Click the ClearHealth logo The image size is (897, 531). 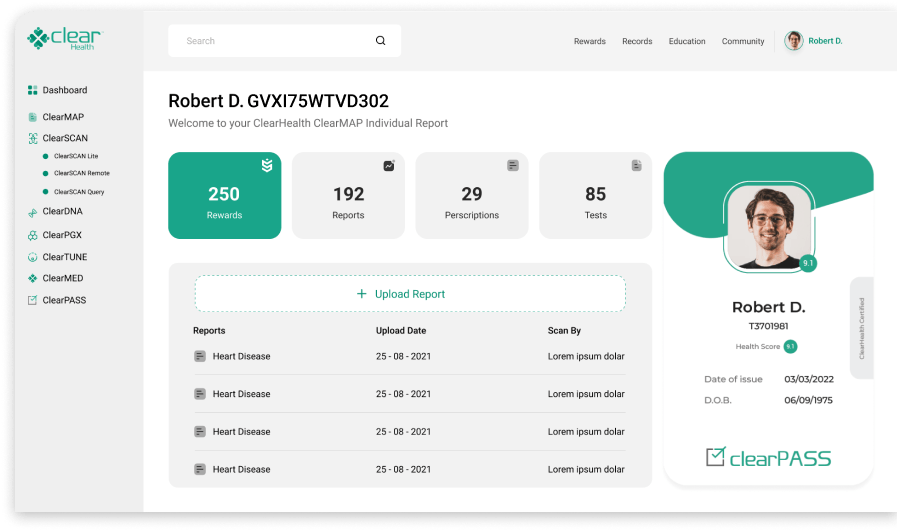pos(64,40)
